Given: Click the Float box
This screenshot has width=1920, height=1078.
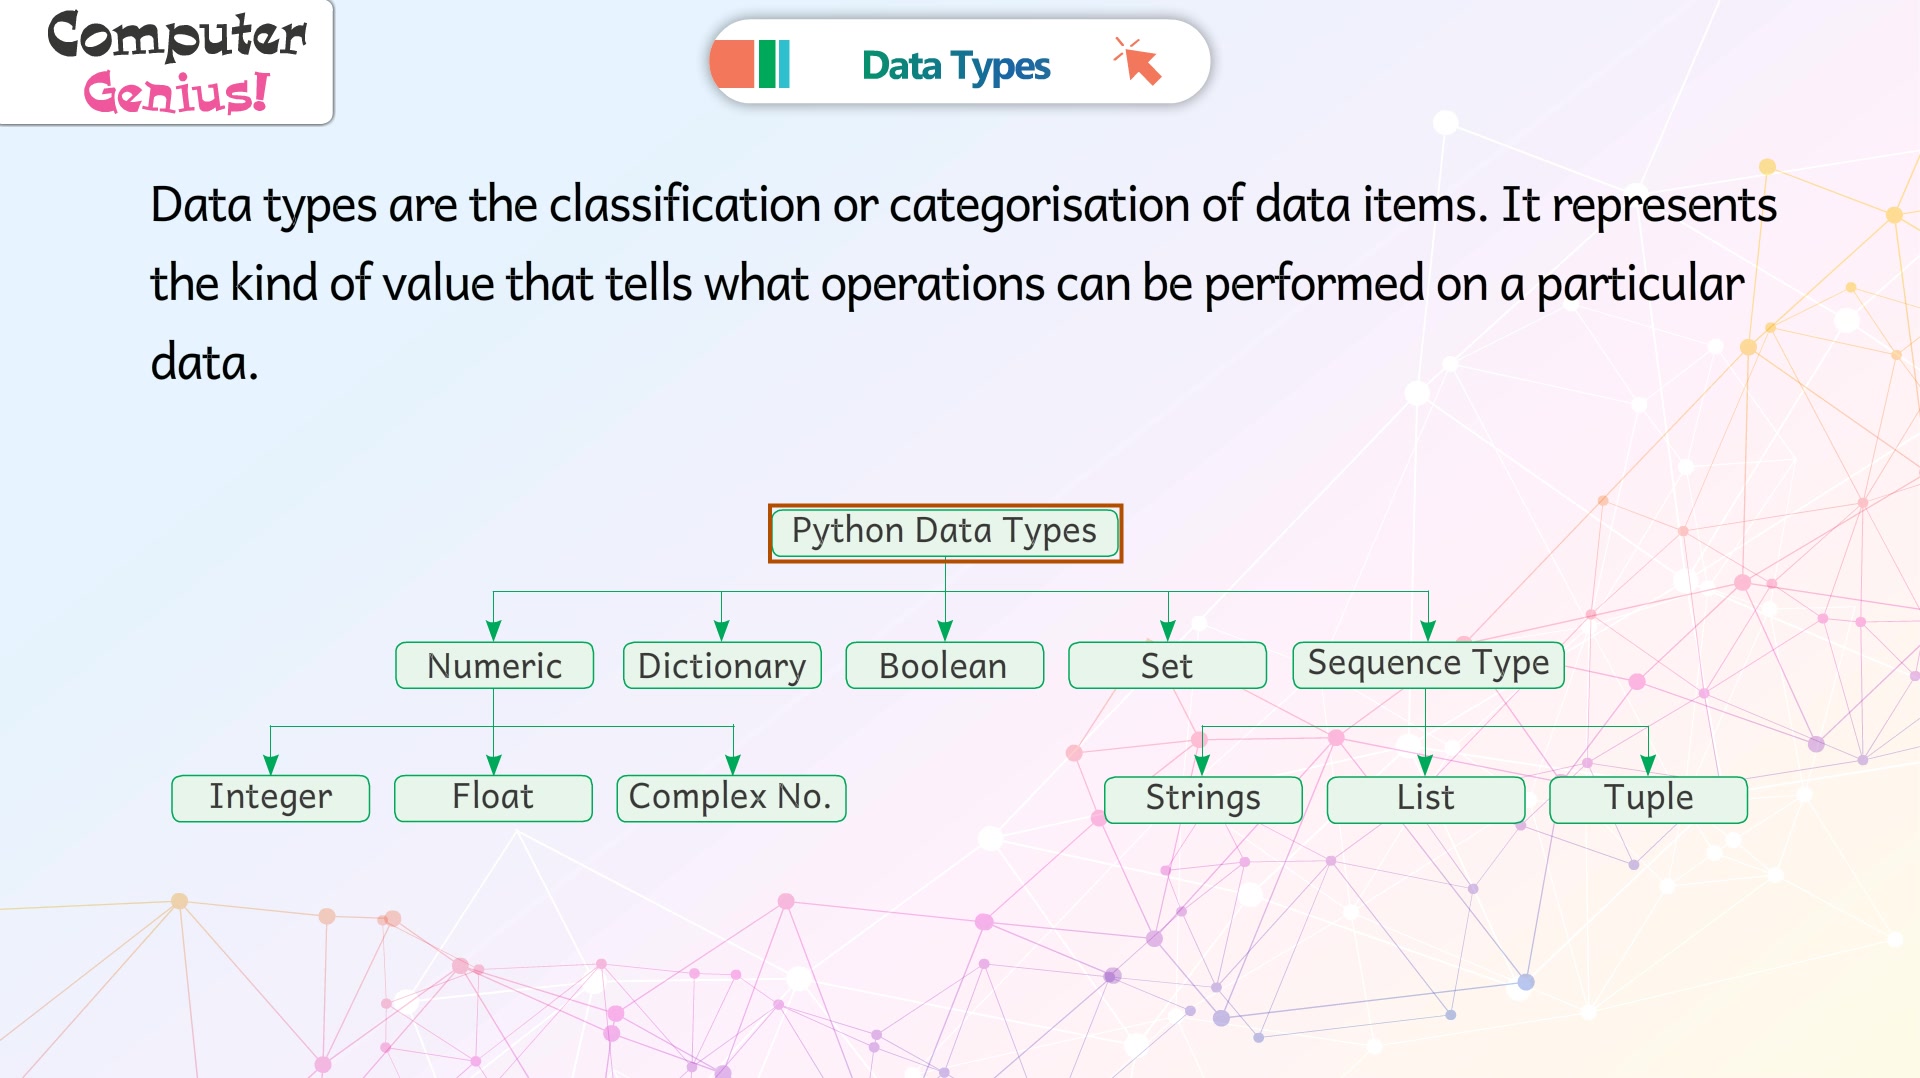Looking at the screenshot, I should (x=493, y=798).
